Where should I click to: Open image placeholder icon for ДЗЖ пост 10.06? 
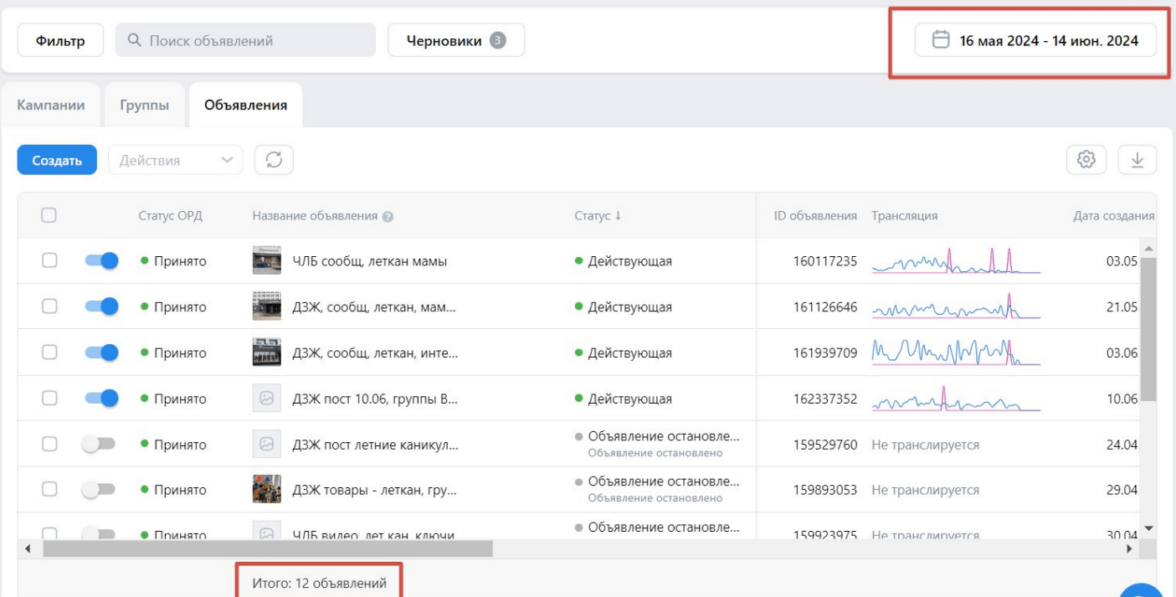(x=267, y=399)
